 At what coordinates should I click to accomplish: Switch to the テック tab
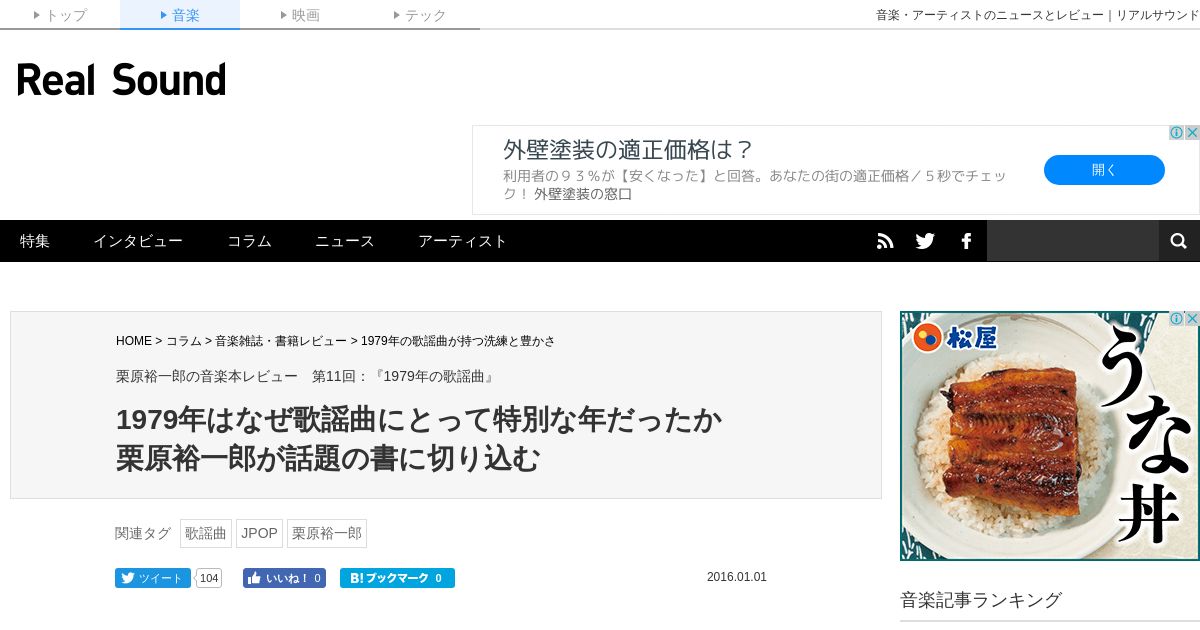[x=420, y=15]
